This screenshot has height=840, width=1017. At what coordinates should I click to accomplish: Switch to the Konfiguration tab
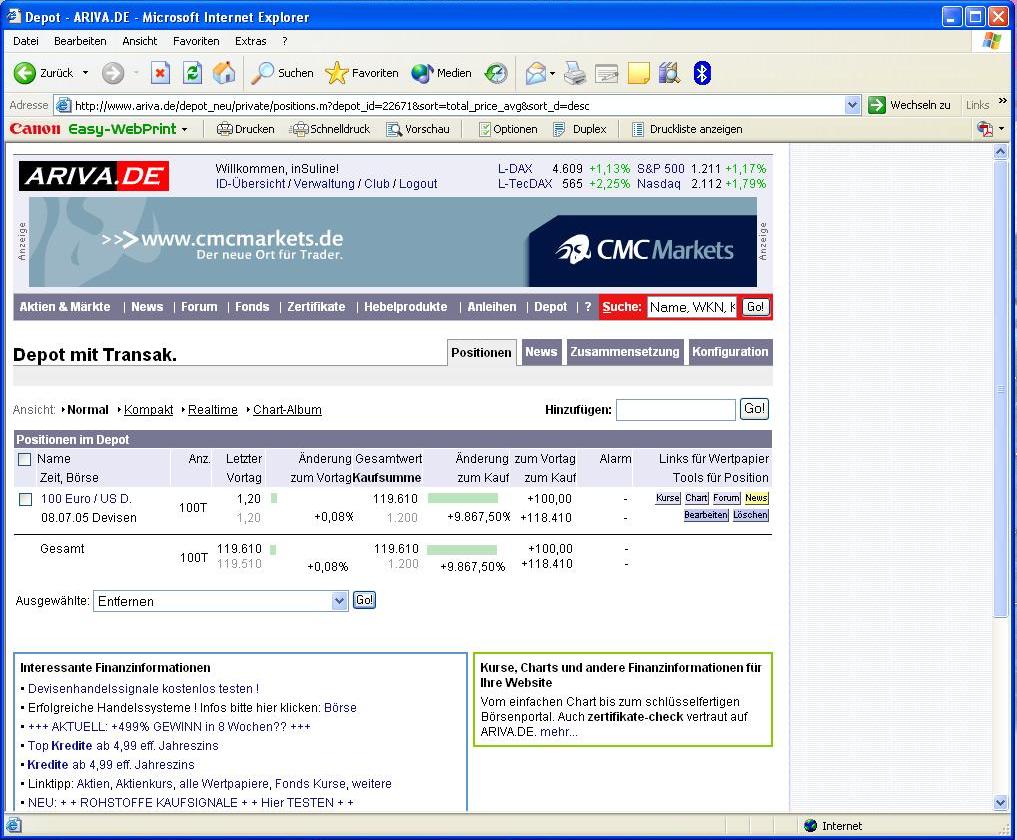click(730, 352)
